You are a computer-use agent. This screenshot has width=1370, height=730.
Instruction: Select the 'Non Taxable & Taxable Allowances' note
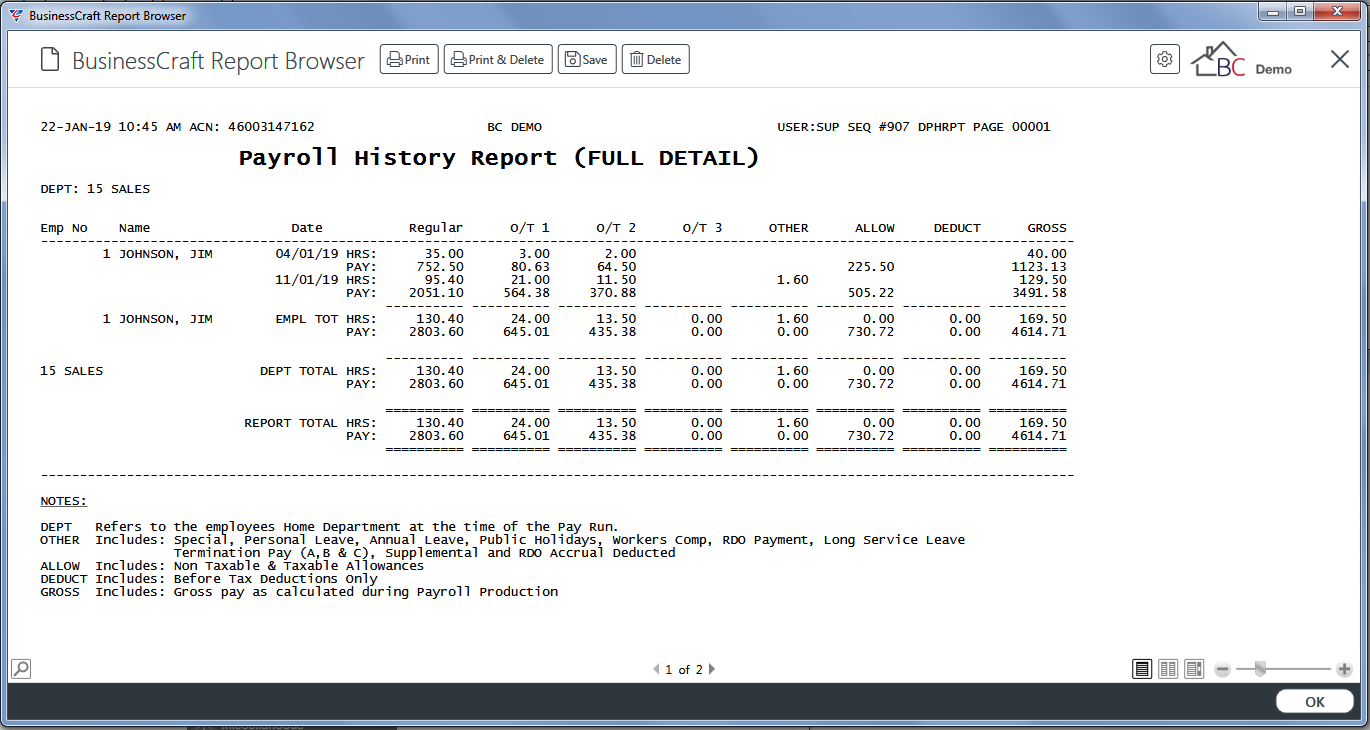pos(299,566)
